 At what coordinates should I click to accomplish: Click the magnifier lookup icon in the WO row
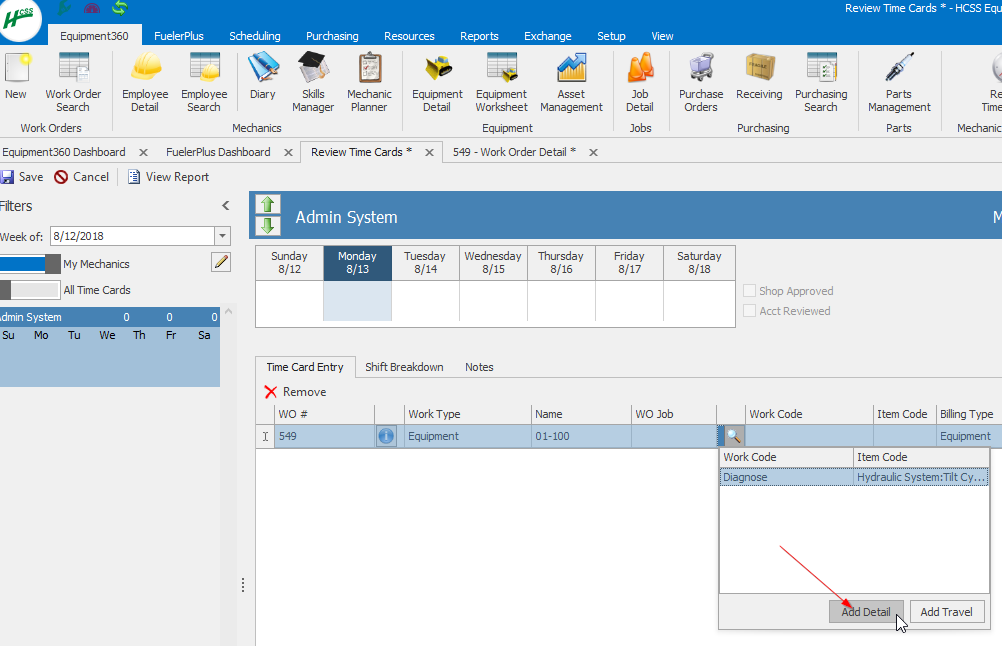tap(734, 436)
